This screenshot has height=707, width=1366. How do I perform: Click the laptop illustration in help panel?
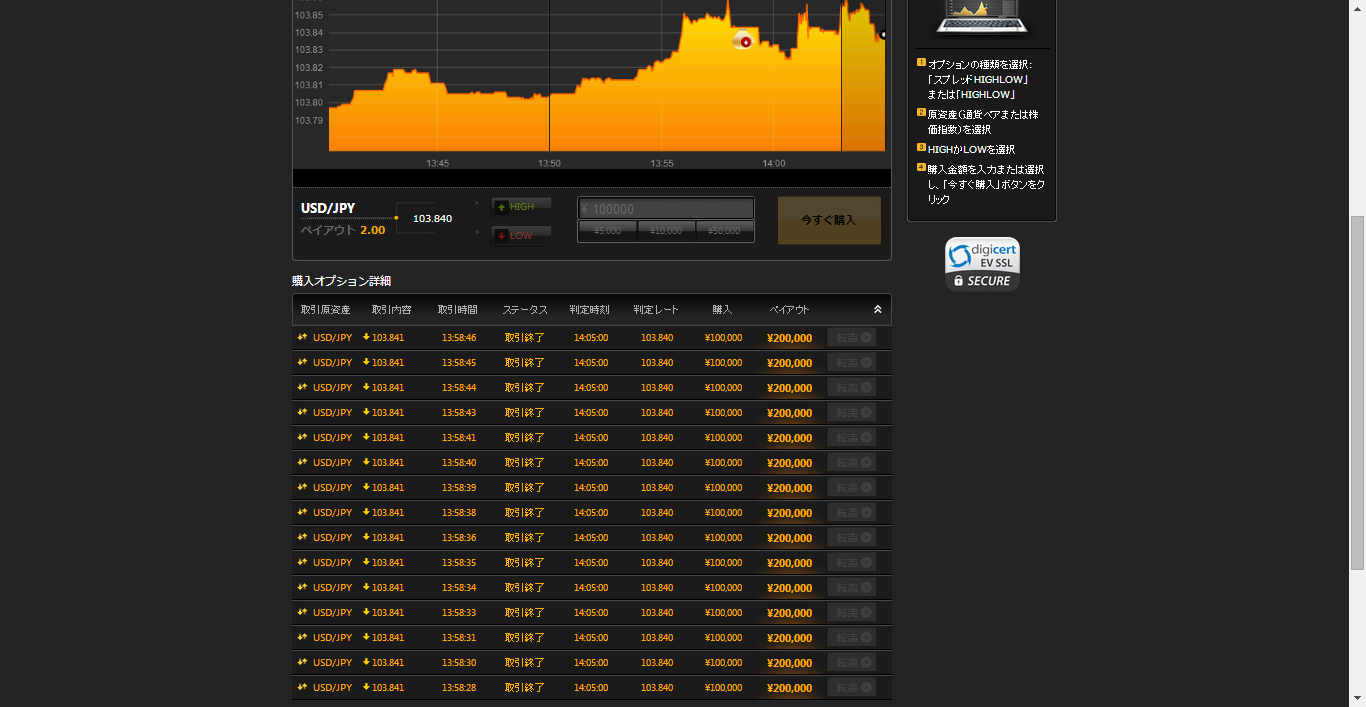(981, 16)
